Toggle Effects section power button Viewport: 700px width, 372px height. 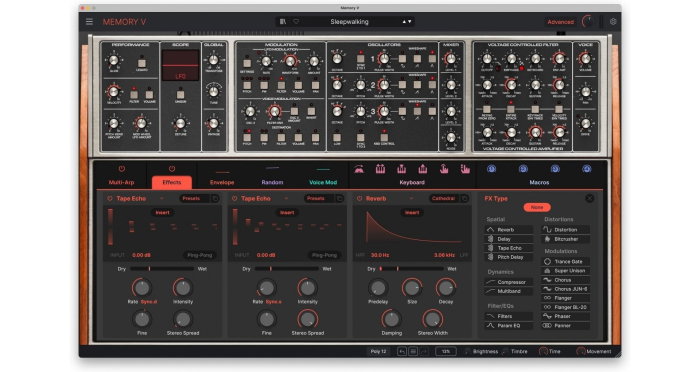click(x=172, y=169)
